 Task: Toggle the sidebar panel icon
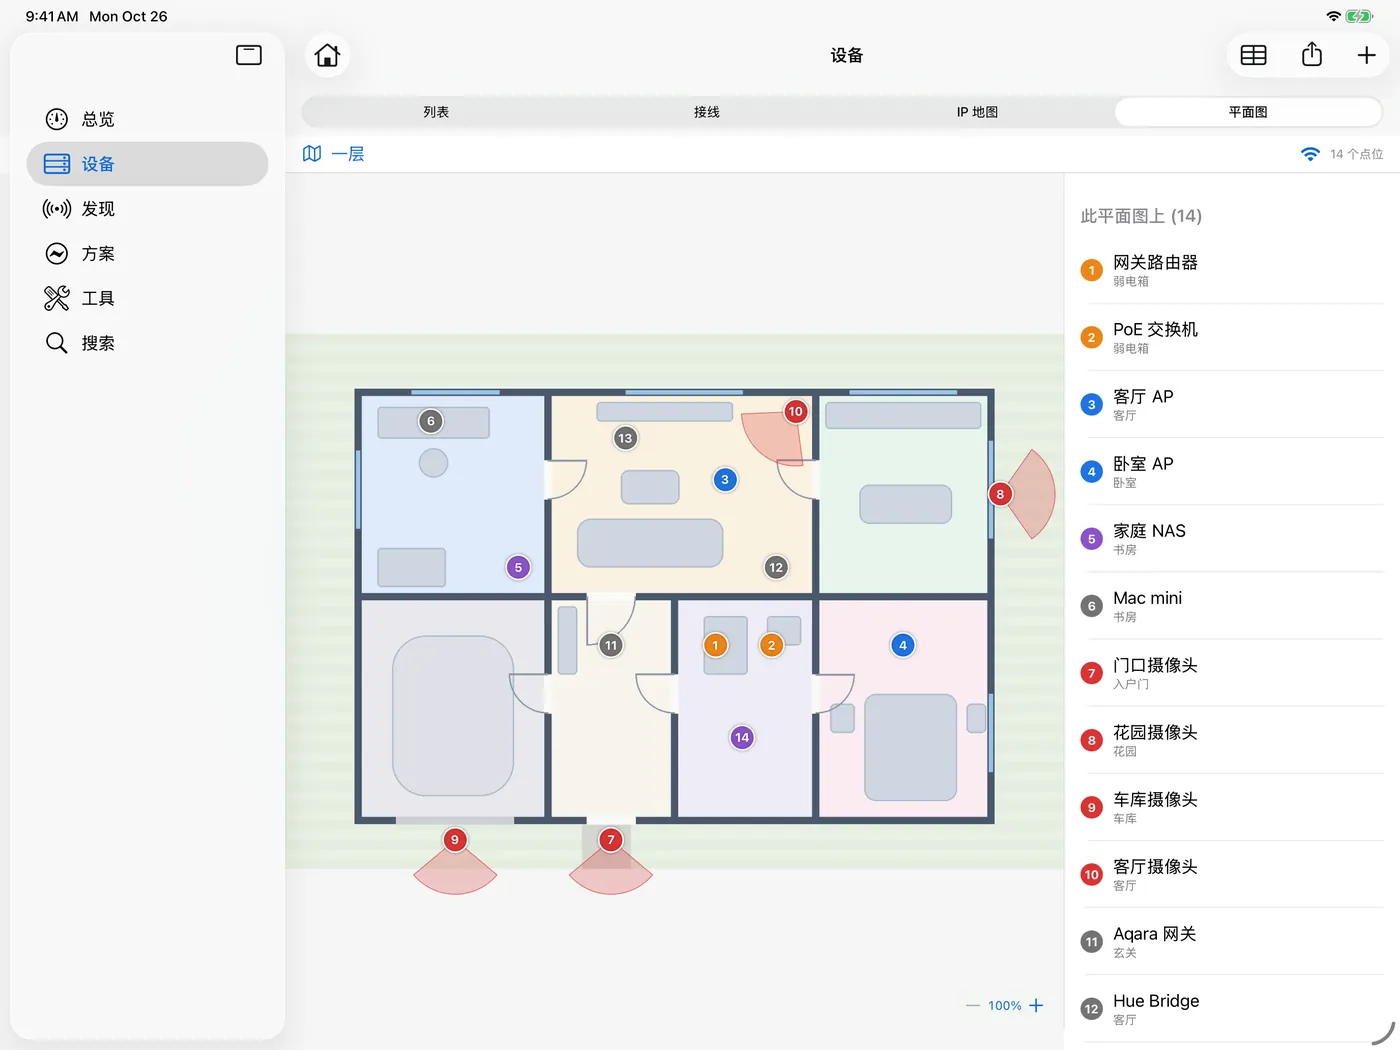pos(249,55)
